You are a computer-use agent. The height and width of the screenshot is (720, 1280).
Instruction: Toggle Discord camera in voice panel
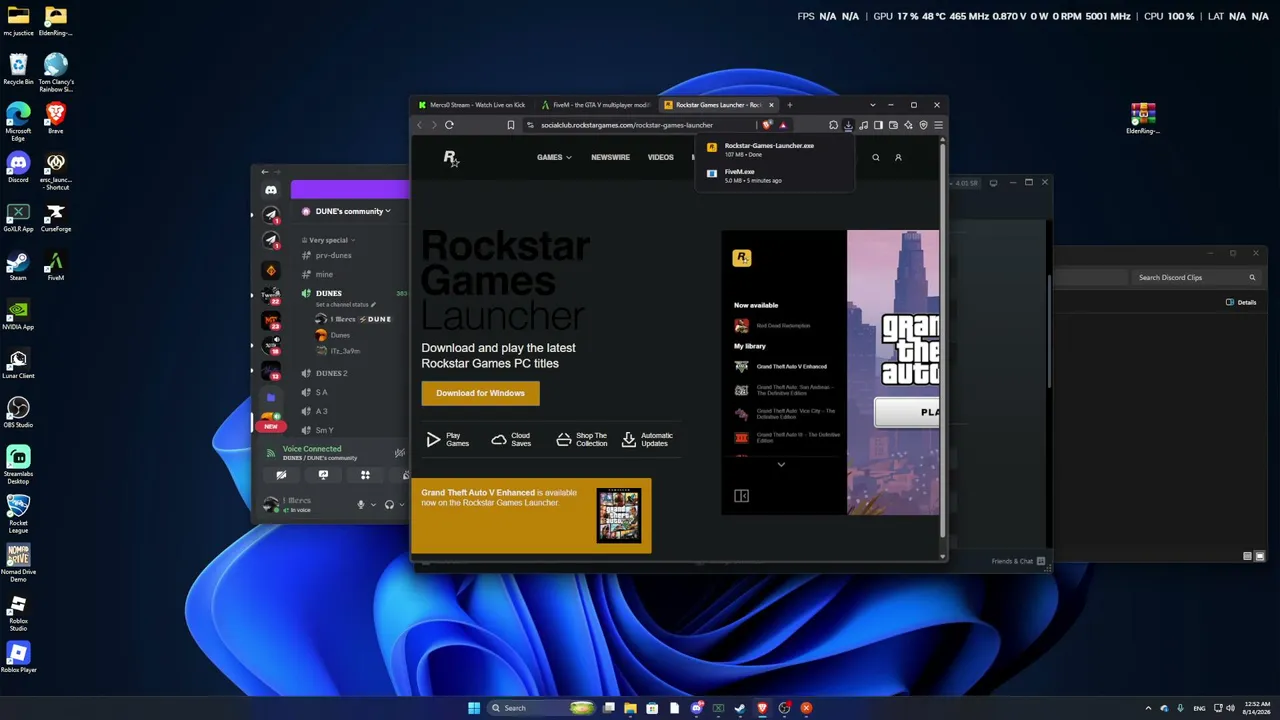[281, 475]
